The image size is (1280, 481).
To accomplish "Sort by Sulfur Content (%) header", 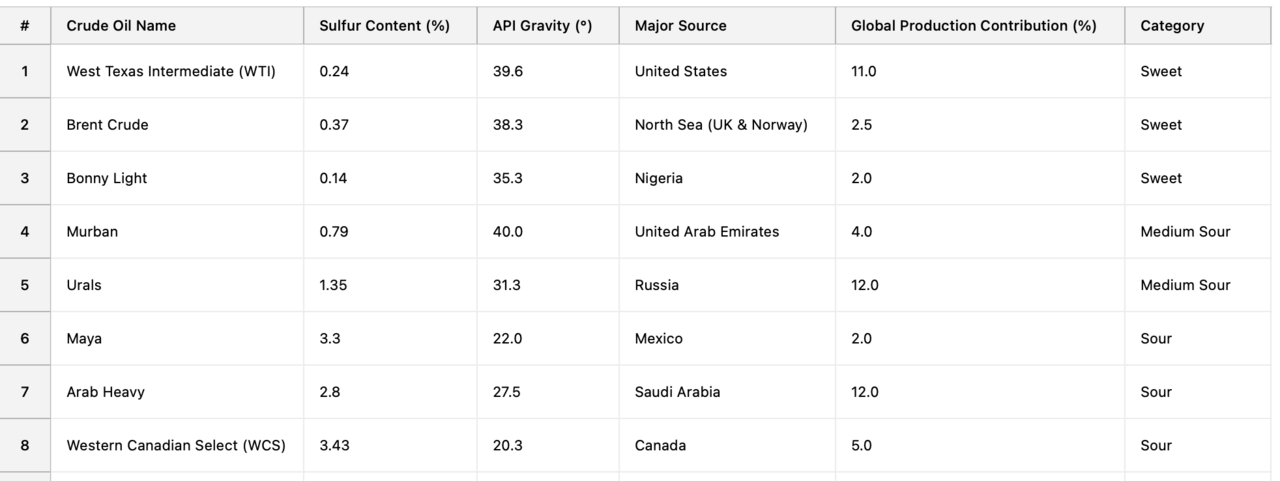I will coord(384,26).
